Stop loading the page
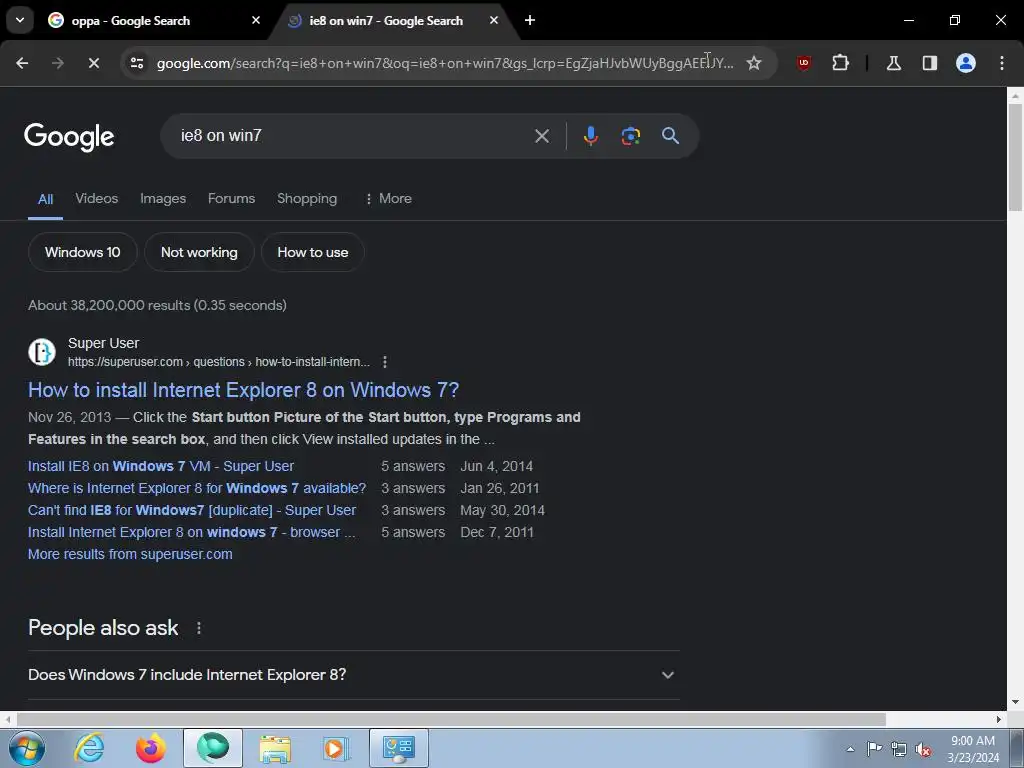 [93, 63]
